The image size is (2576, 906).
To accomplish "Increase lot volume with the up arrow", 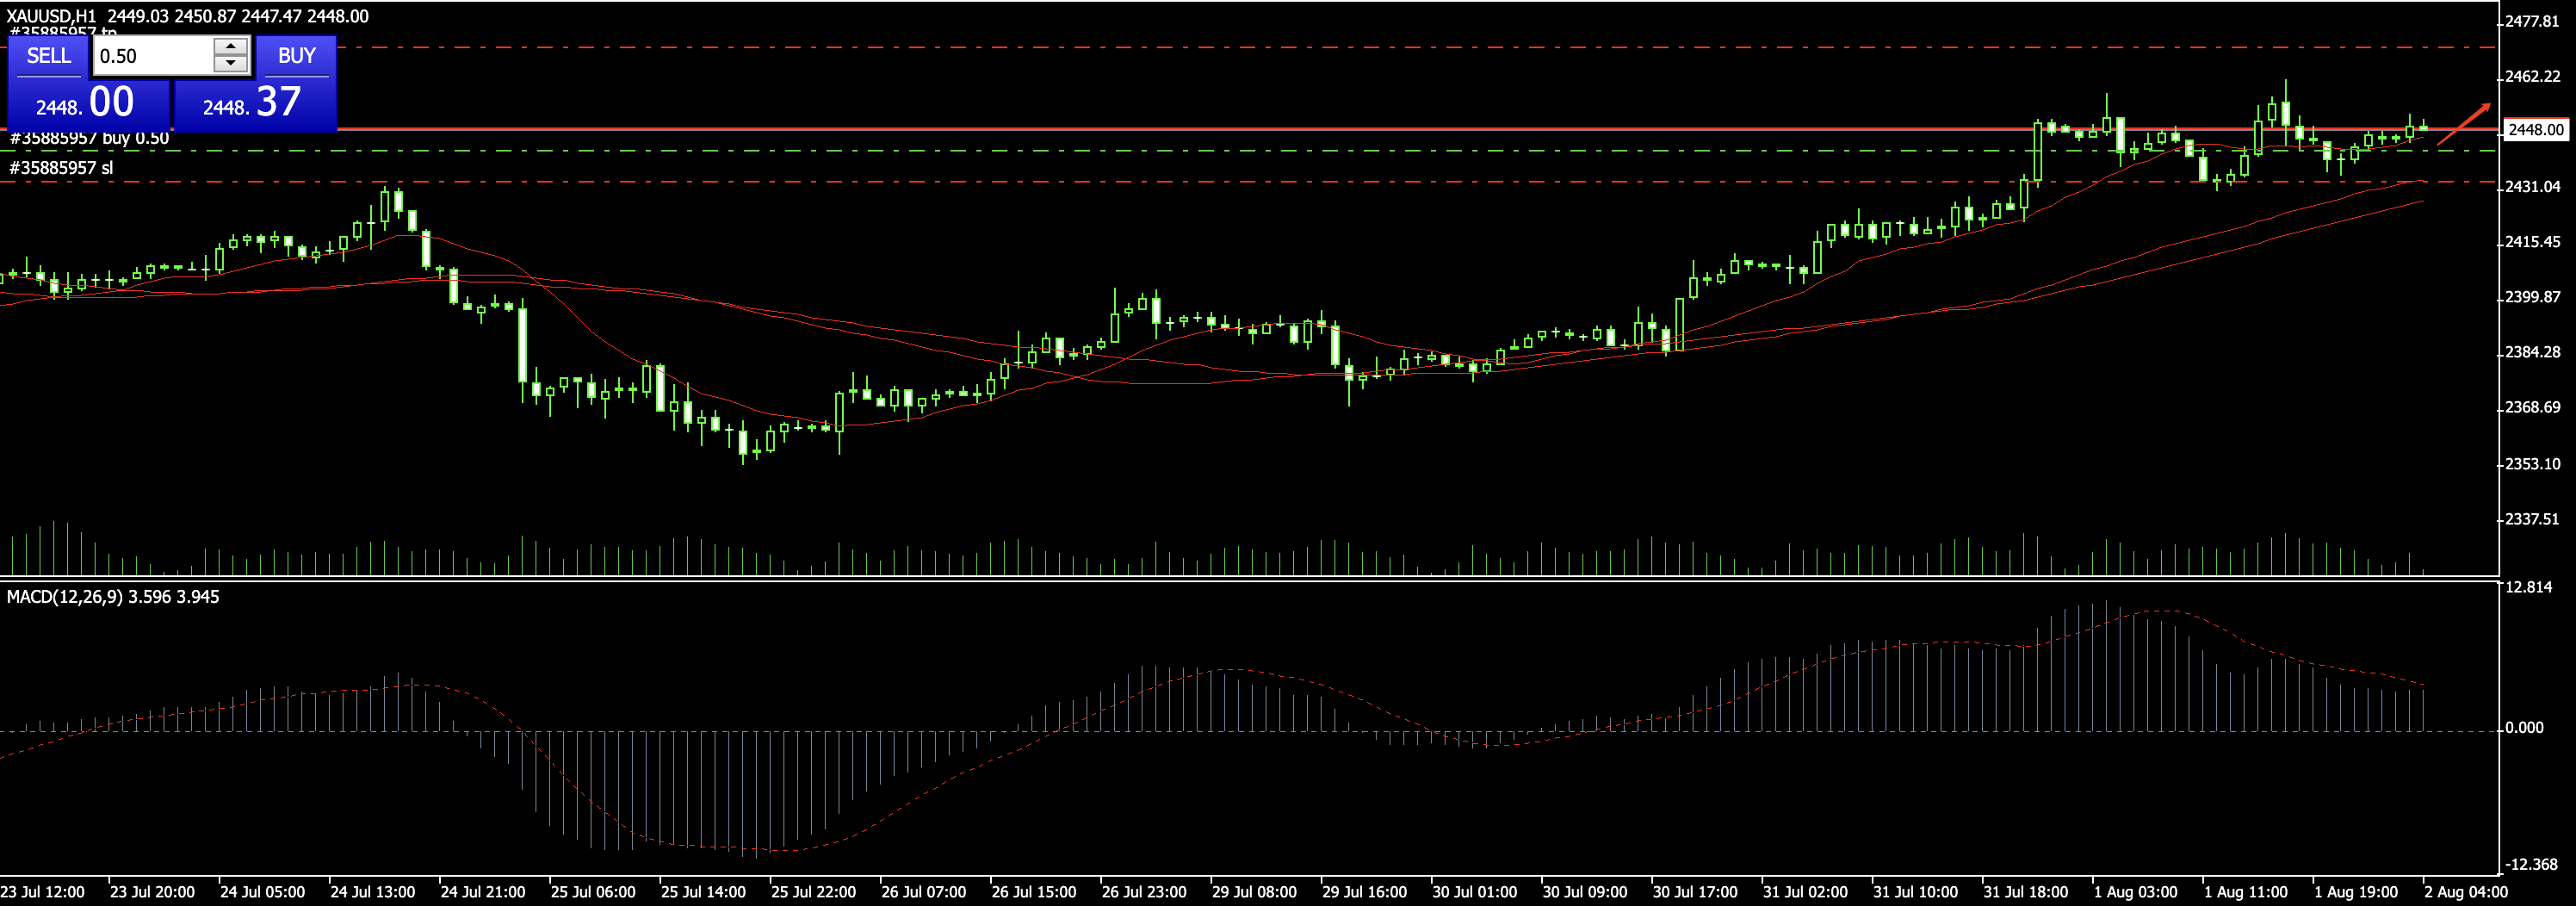I will [x=231, y=46].
